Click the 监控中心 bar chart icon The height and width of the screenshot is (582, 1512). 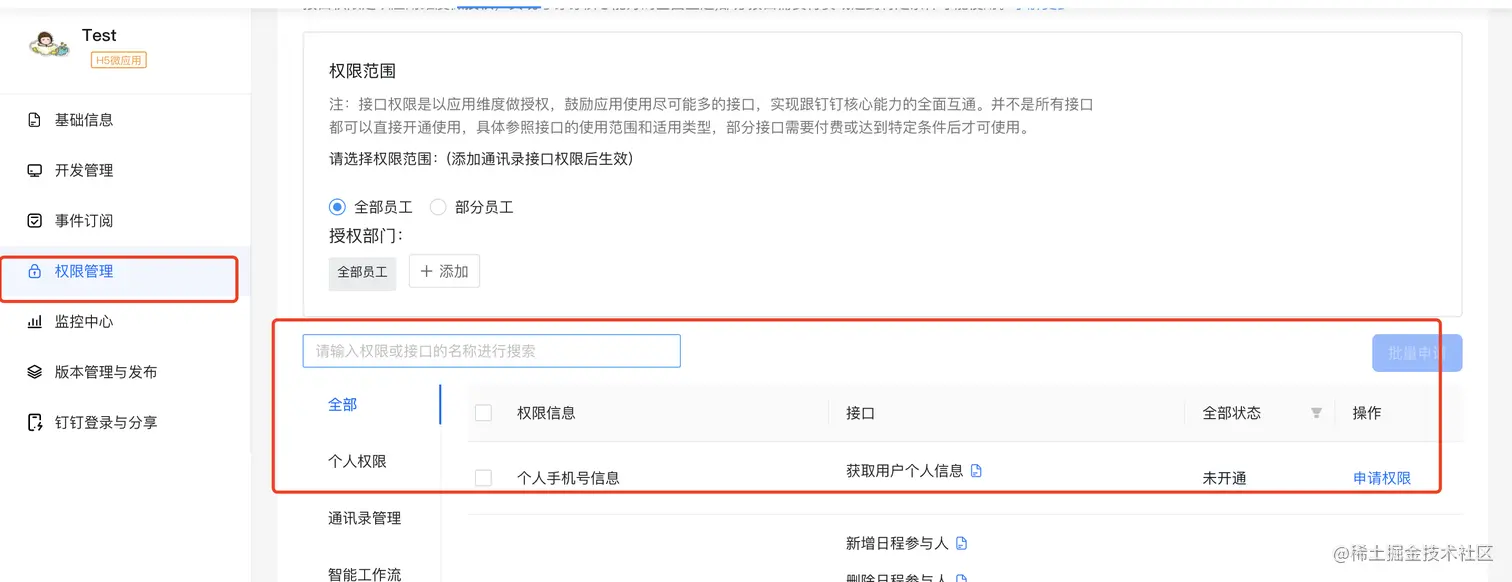(x=34, y=322)
